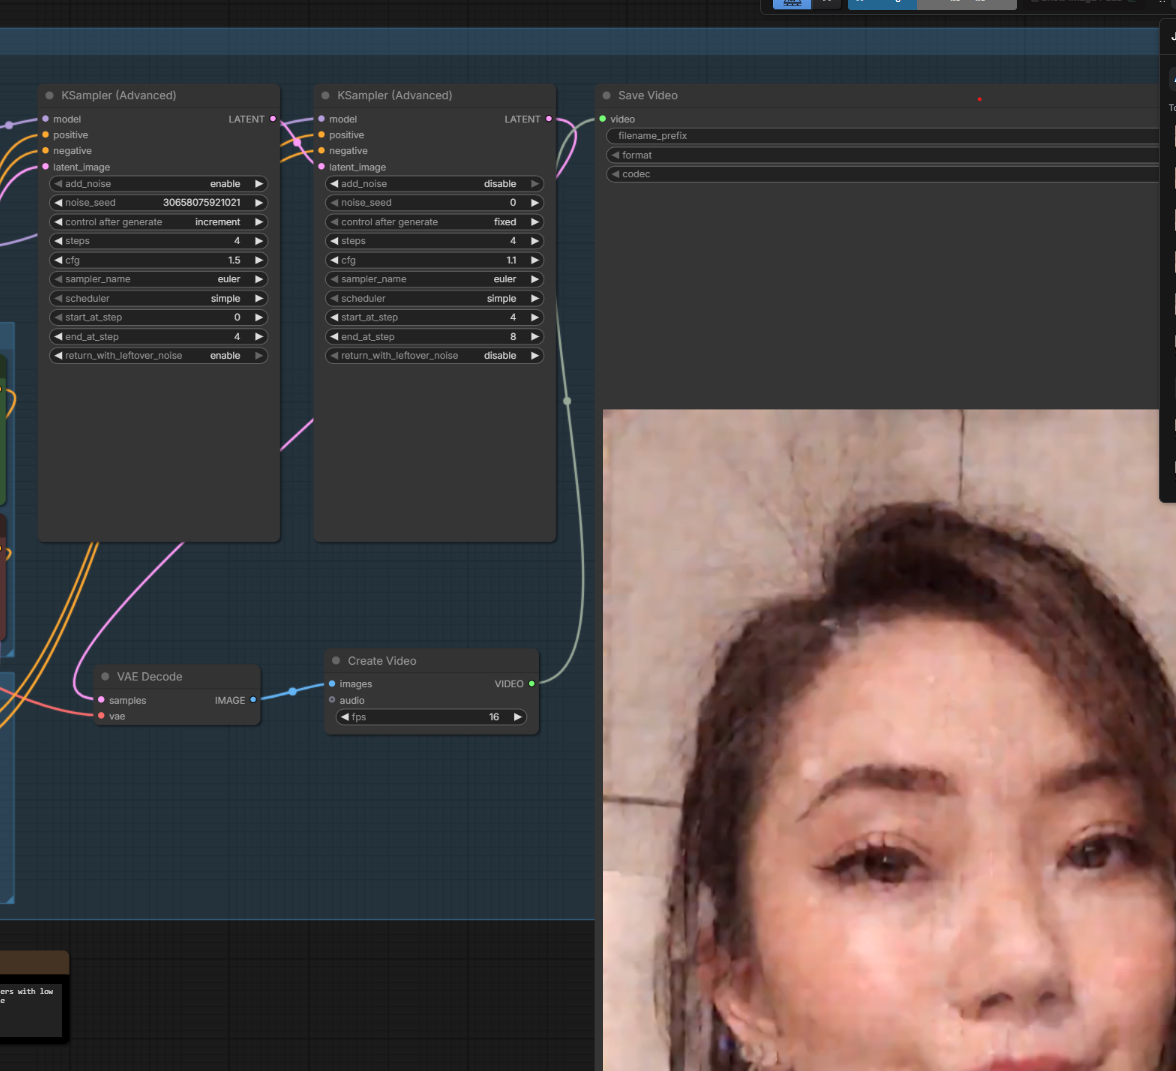1176x1071 pixels.
Task: Click the model input port on the left KSampler
Action: tap(46, 119)
